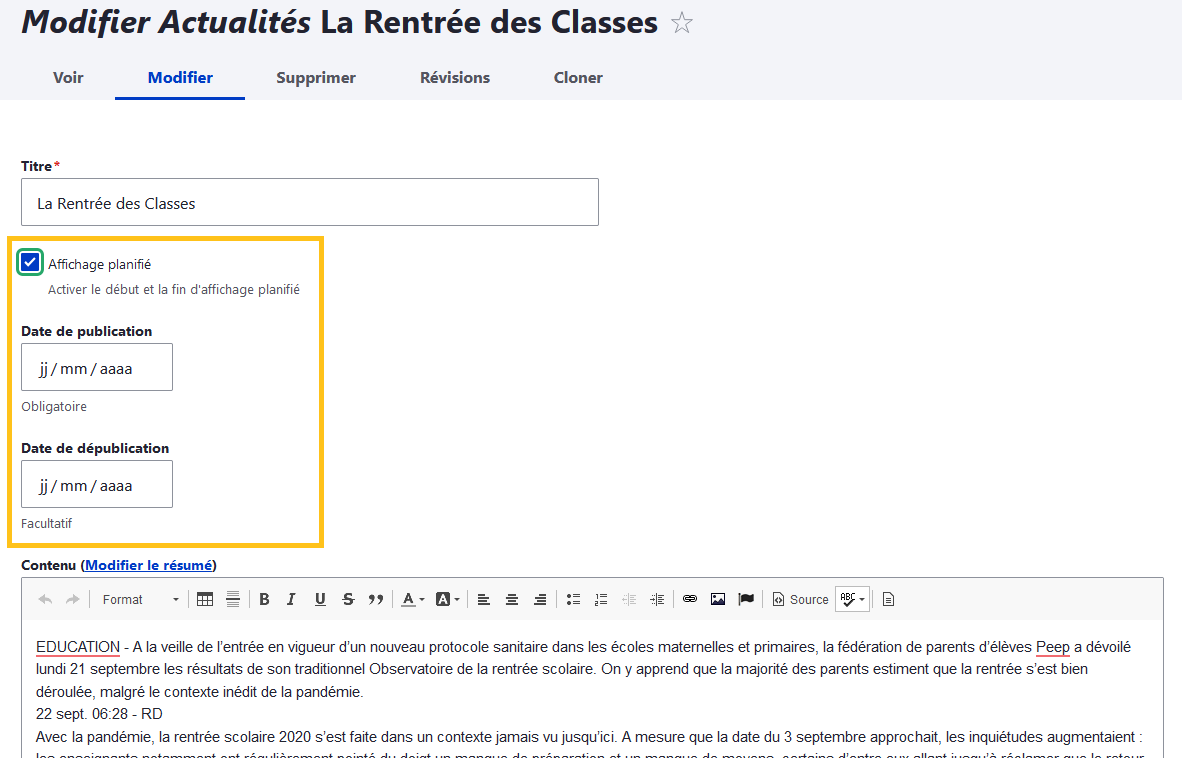Expand the text color dropdown
Image resolution: width=1182 pixels, height=758 pixels.
click(x=413, y=599)
